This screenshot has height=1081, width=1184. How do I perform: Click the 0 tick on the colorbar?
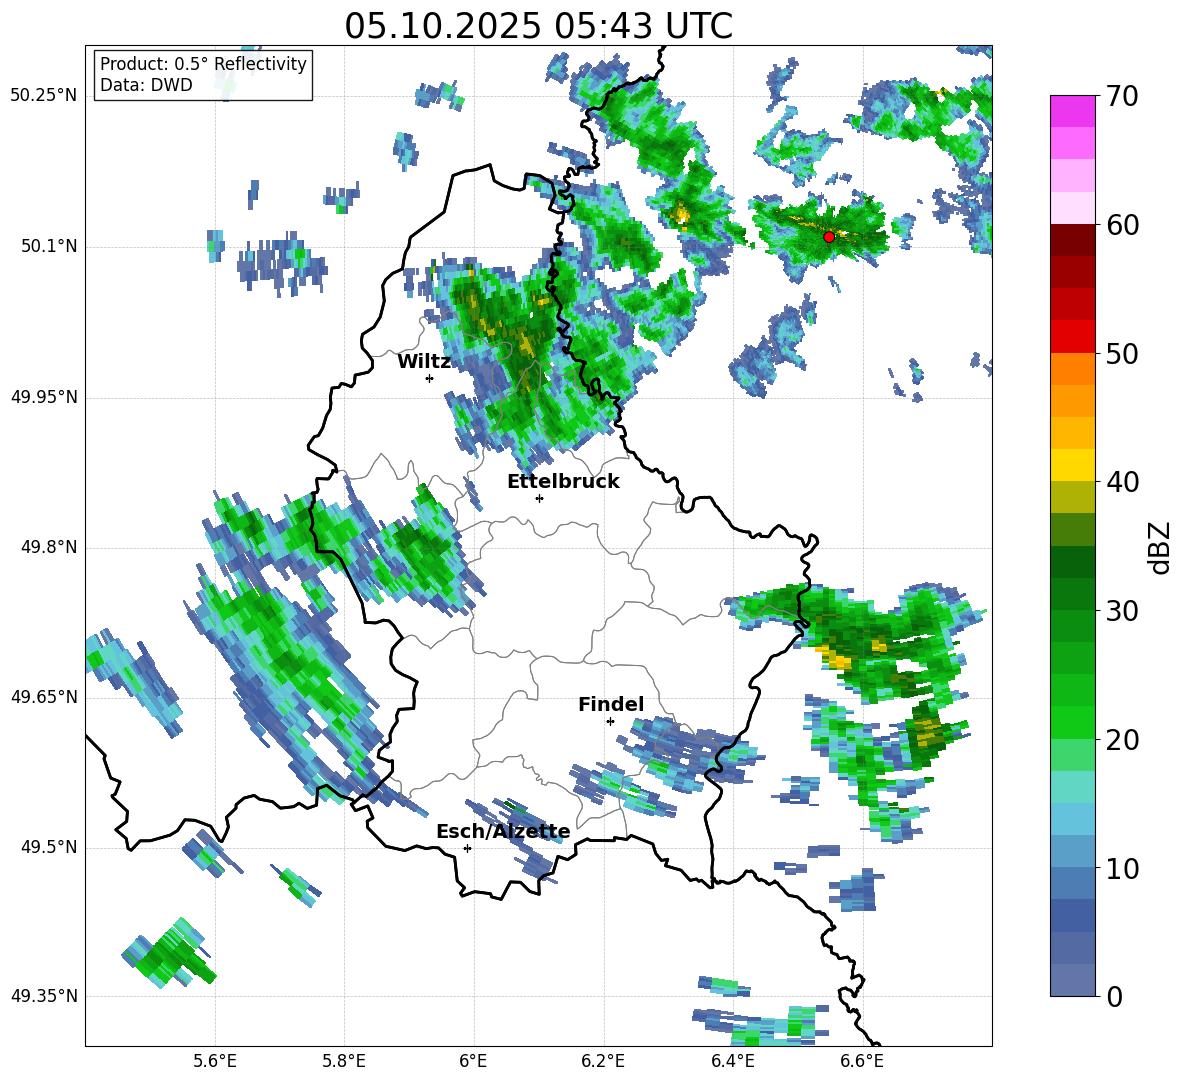1114,996
